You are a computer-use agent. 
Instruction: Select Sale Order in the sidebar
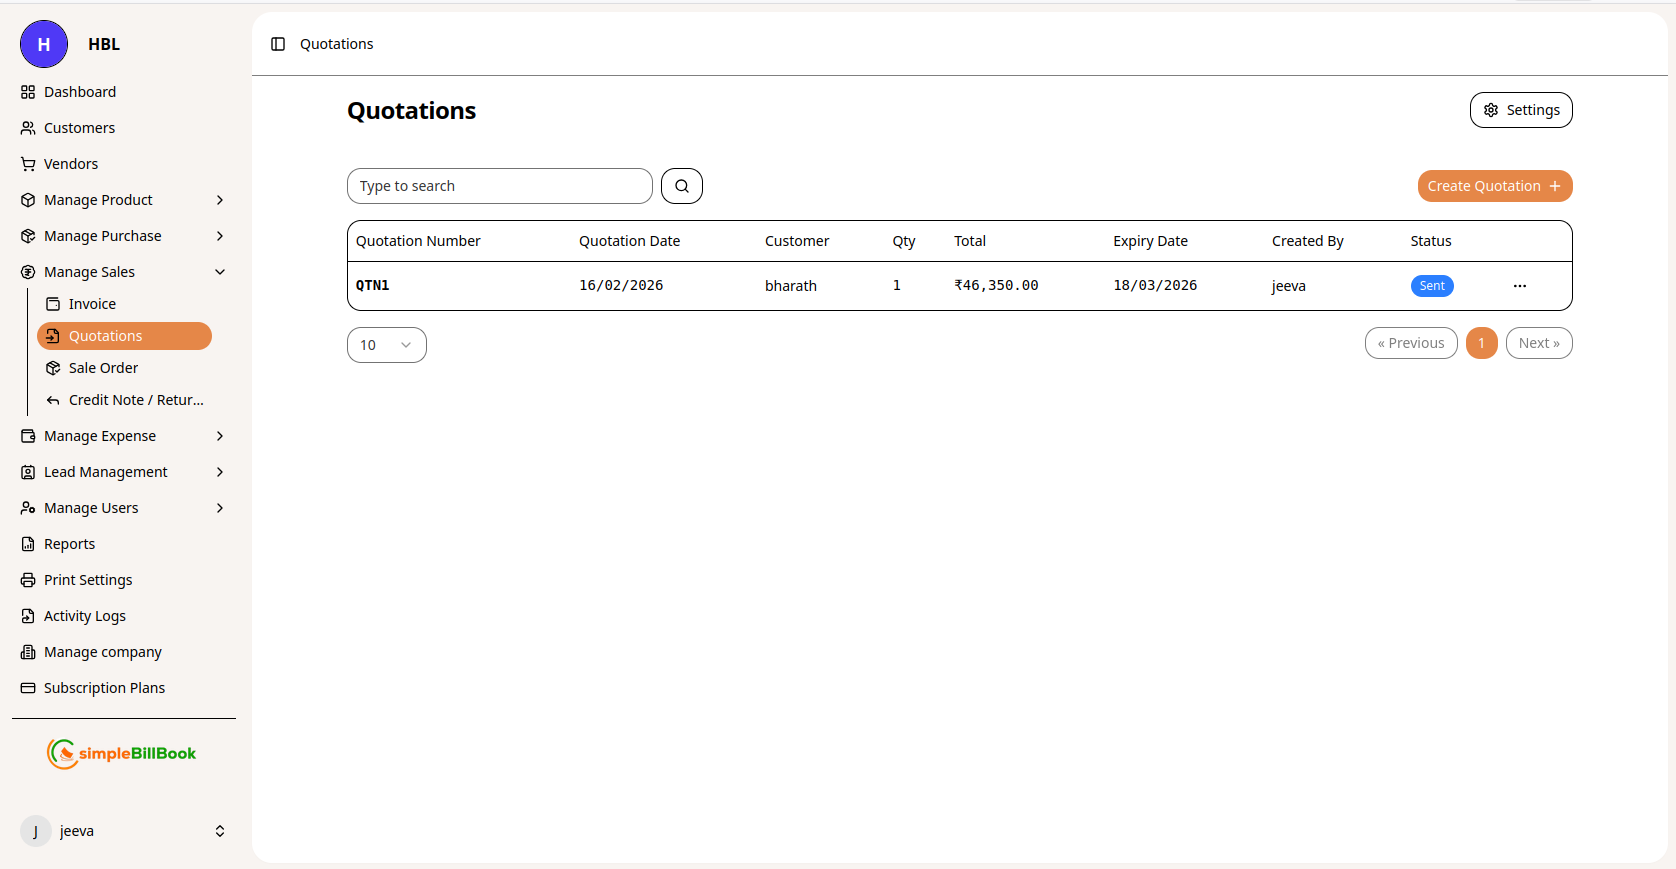coord(103,368)
